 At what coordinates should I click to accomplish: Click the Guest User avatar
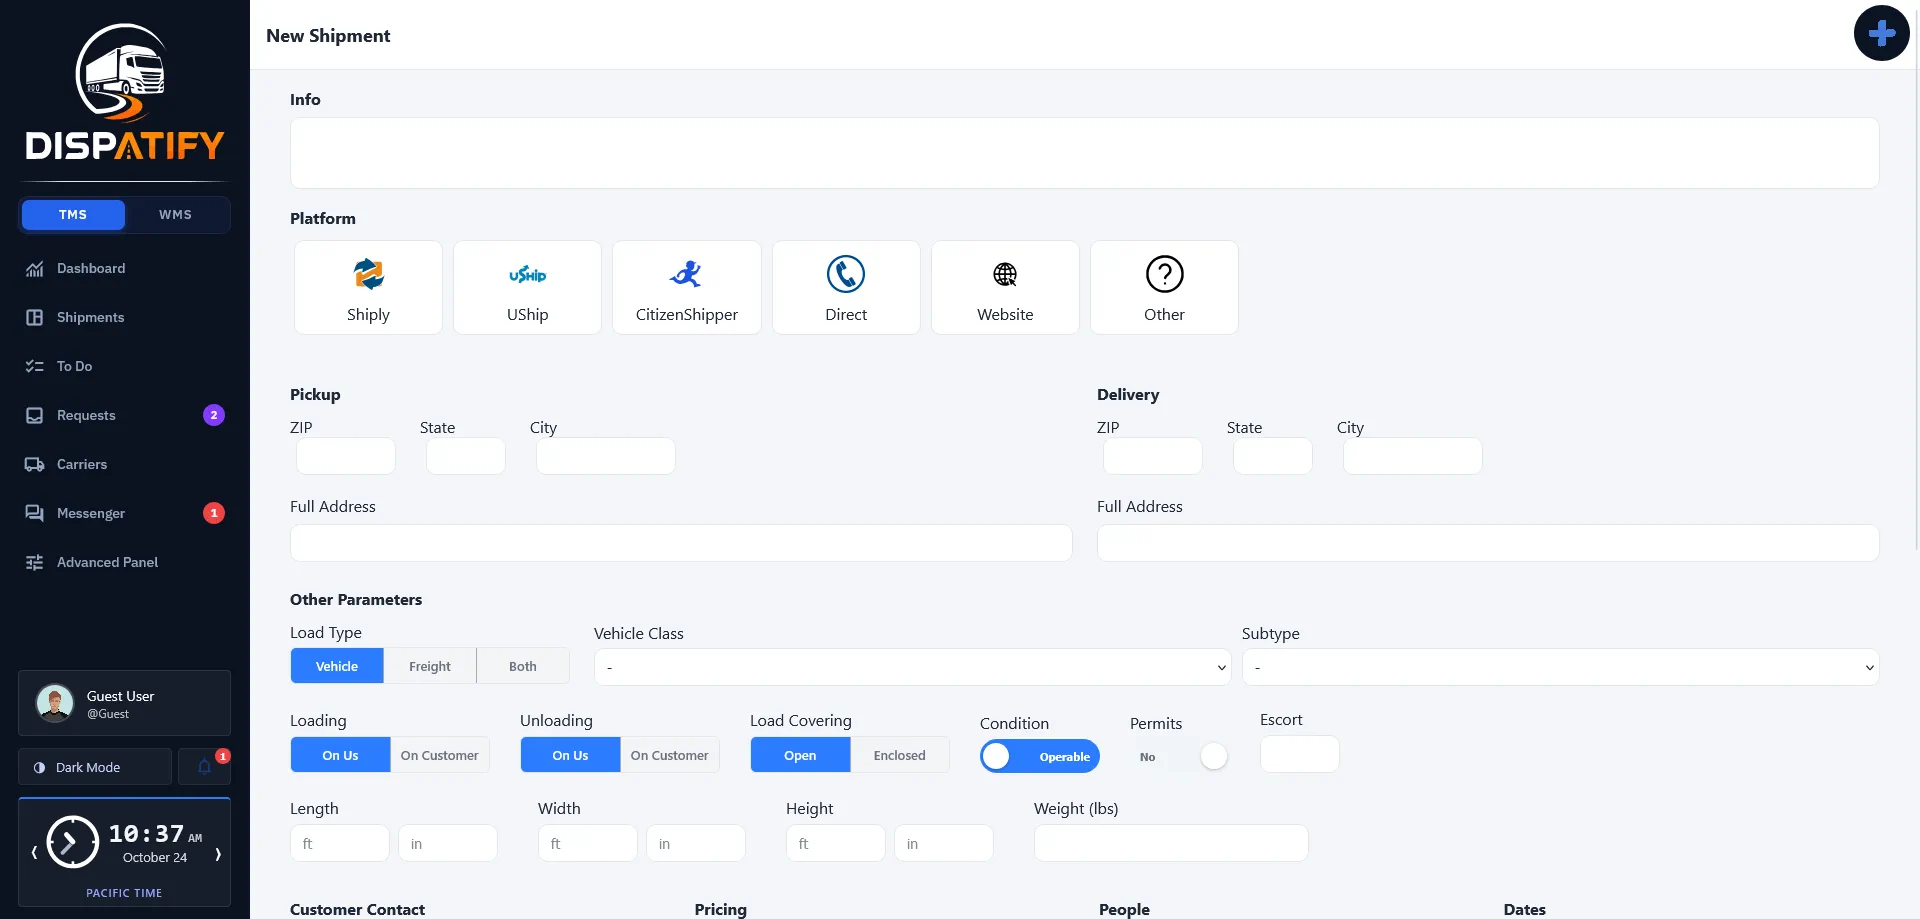pyautogui.click(x=55, y=703)
